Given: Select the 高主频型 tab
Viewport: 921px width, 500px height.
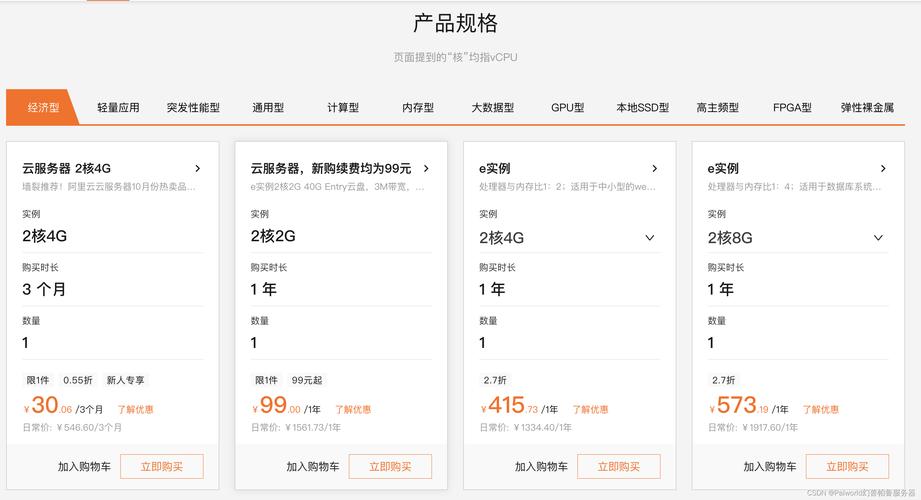Looking at the screenshot, I should pos(717,108).
